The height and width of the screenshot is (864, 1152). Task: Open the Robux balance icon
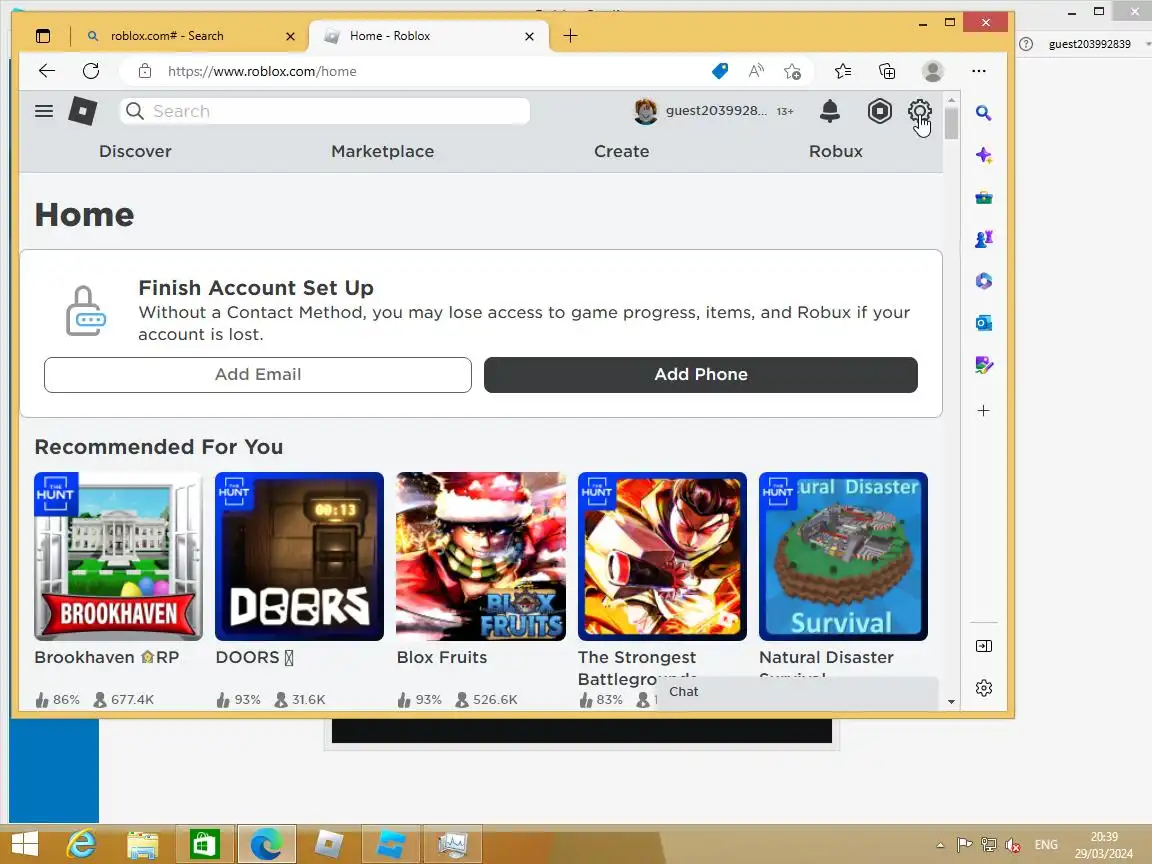coord(879,111)
